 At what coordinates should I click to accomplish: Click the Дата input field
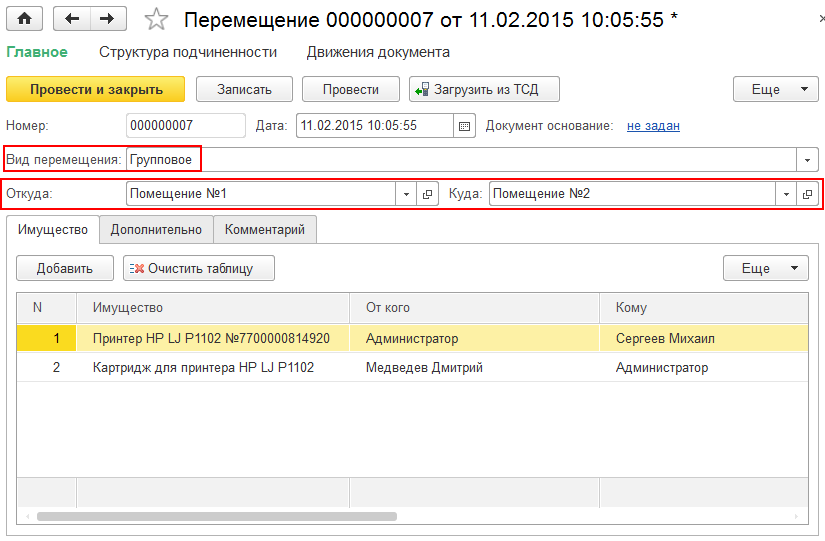[375, 126]
